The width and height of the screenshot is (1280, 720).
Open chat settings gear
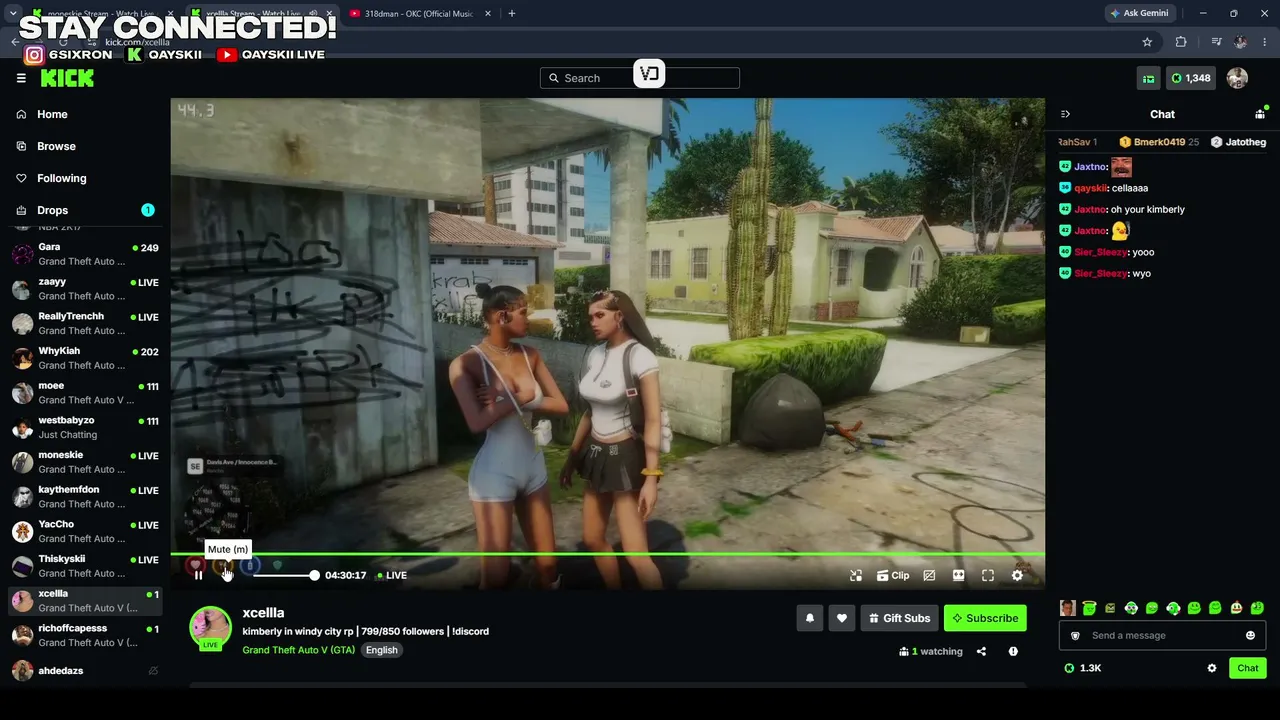[x=1212, y=668]
